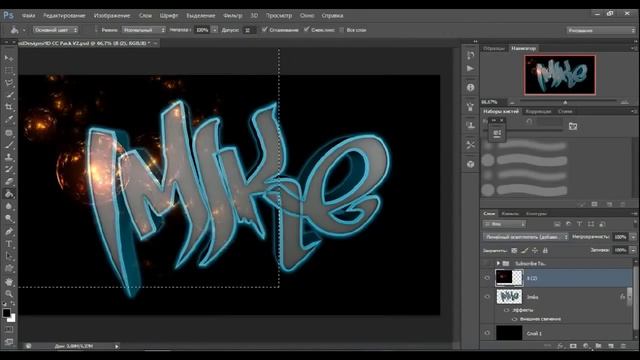Screen dimensions: 640x360
Task: Hide the Imike layer eye icon
Action: [x=487, y=297]
